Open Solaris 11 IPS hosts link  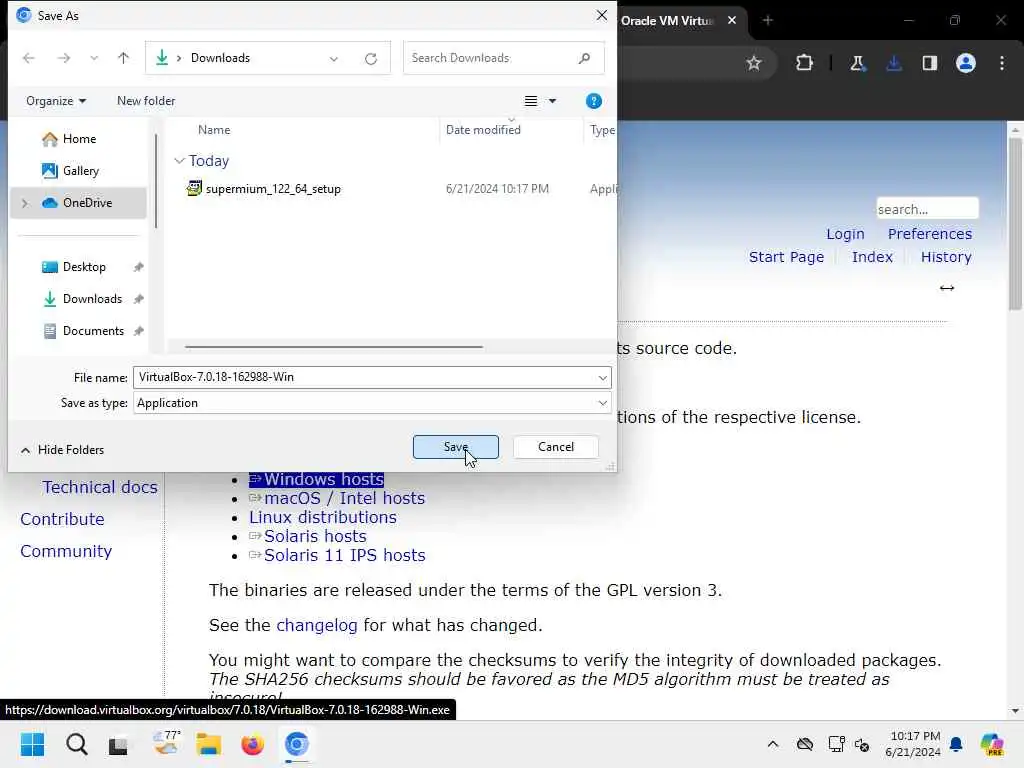click(x=344, y=555)
